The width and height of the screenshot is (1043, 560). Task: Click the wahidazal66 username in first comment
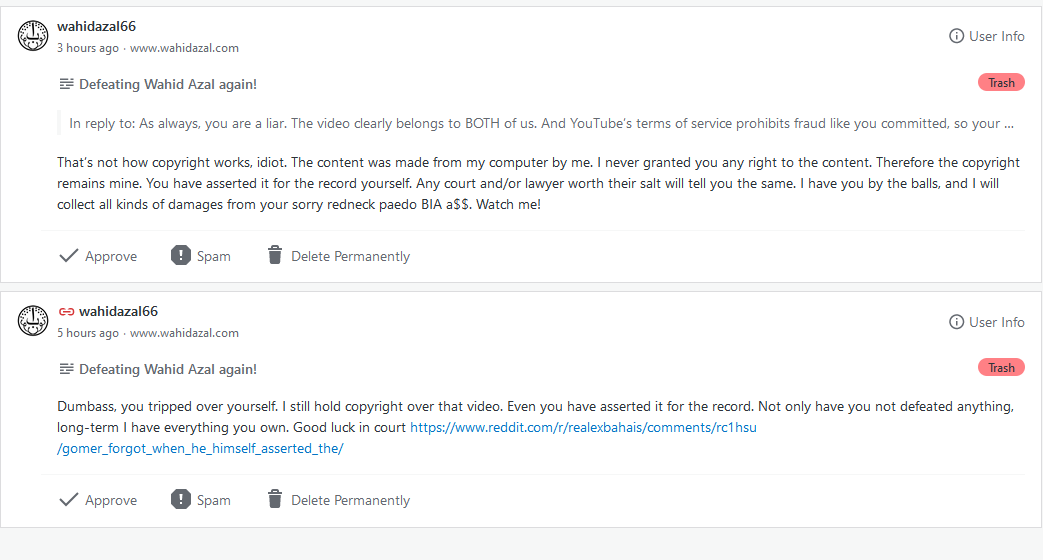pyautogui.click(x=96, y=26)
